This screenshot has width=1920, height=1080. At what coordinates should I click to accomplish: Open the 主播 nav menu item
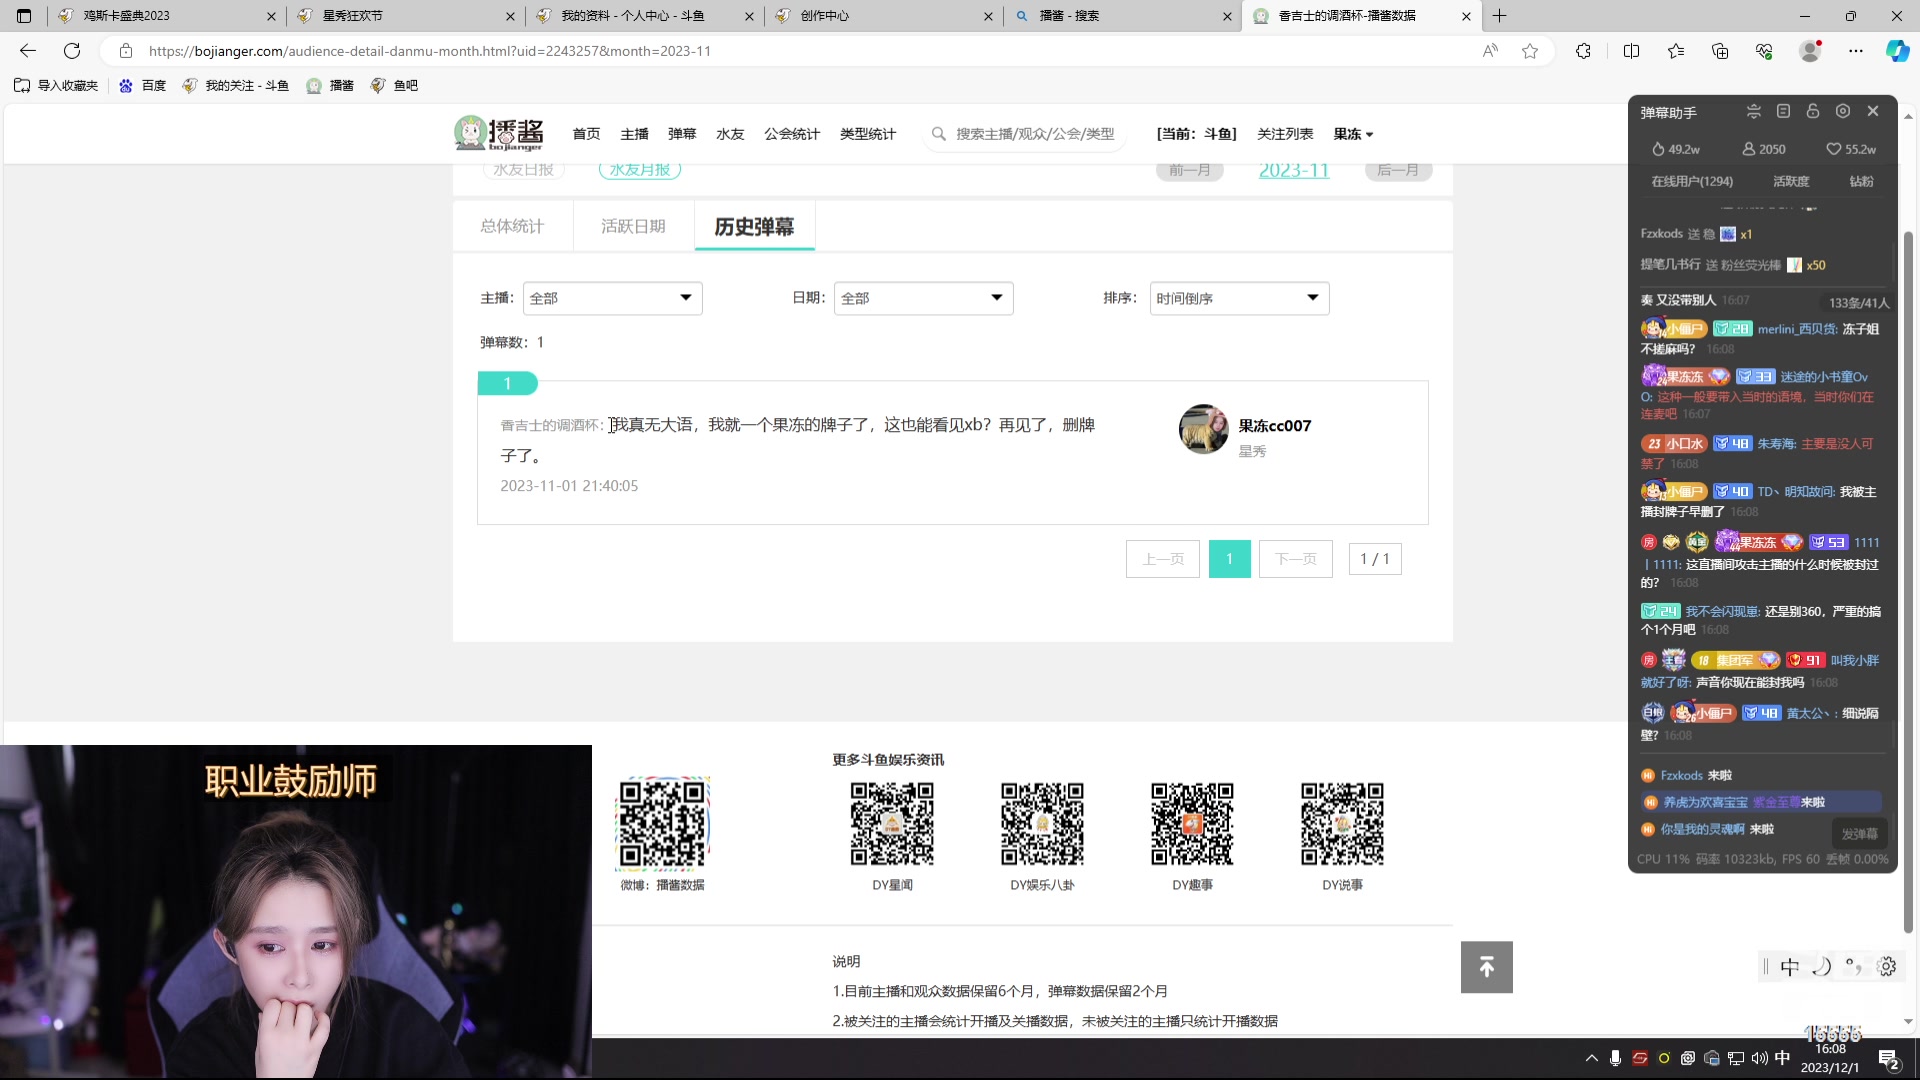[634, 134]
